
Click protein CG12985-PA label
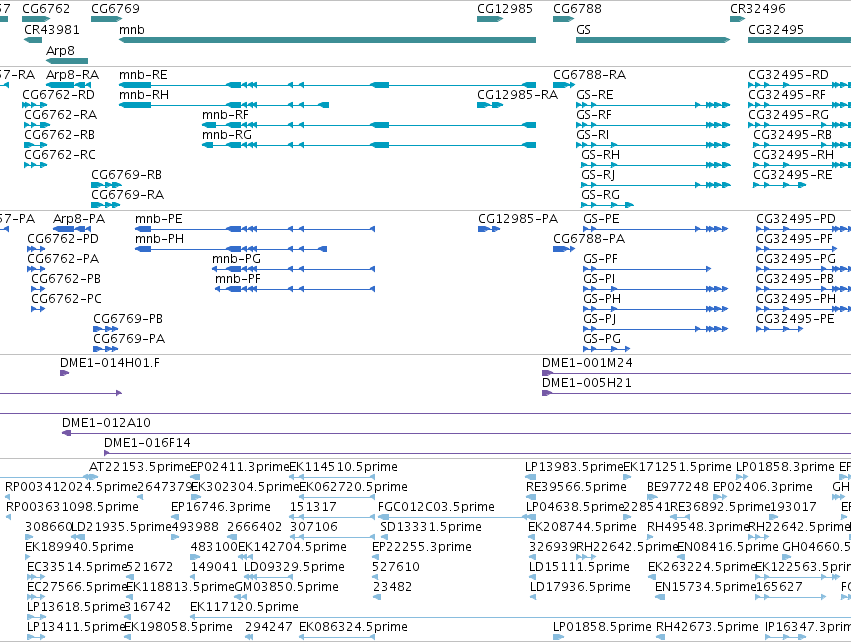tap(518, 219)
